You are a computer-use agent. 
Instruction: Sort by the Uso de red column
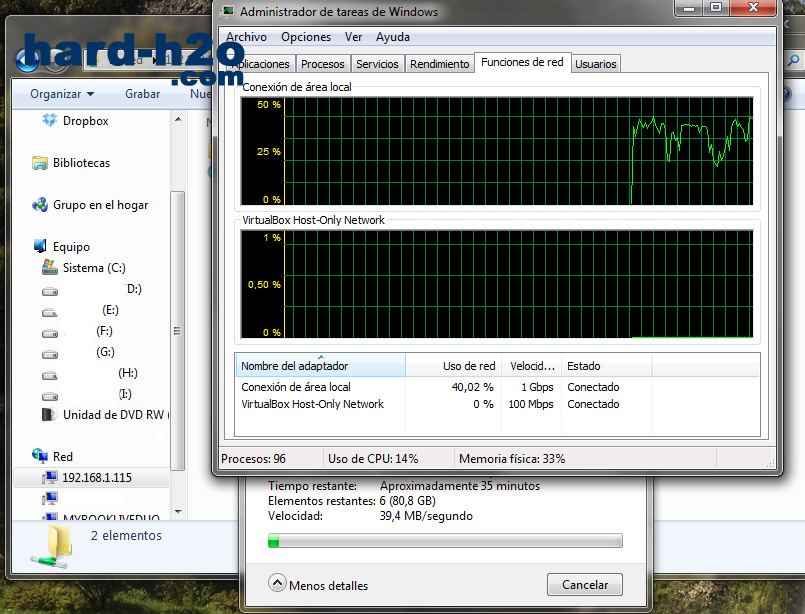pyautogui.click(x=453, y=366)
